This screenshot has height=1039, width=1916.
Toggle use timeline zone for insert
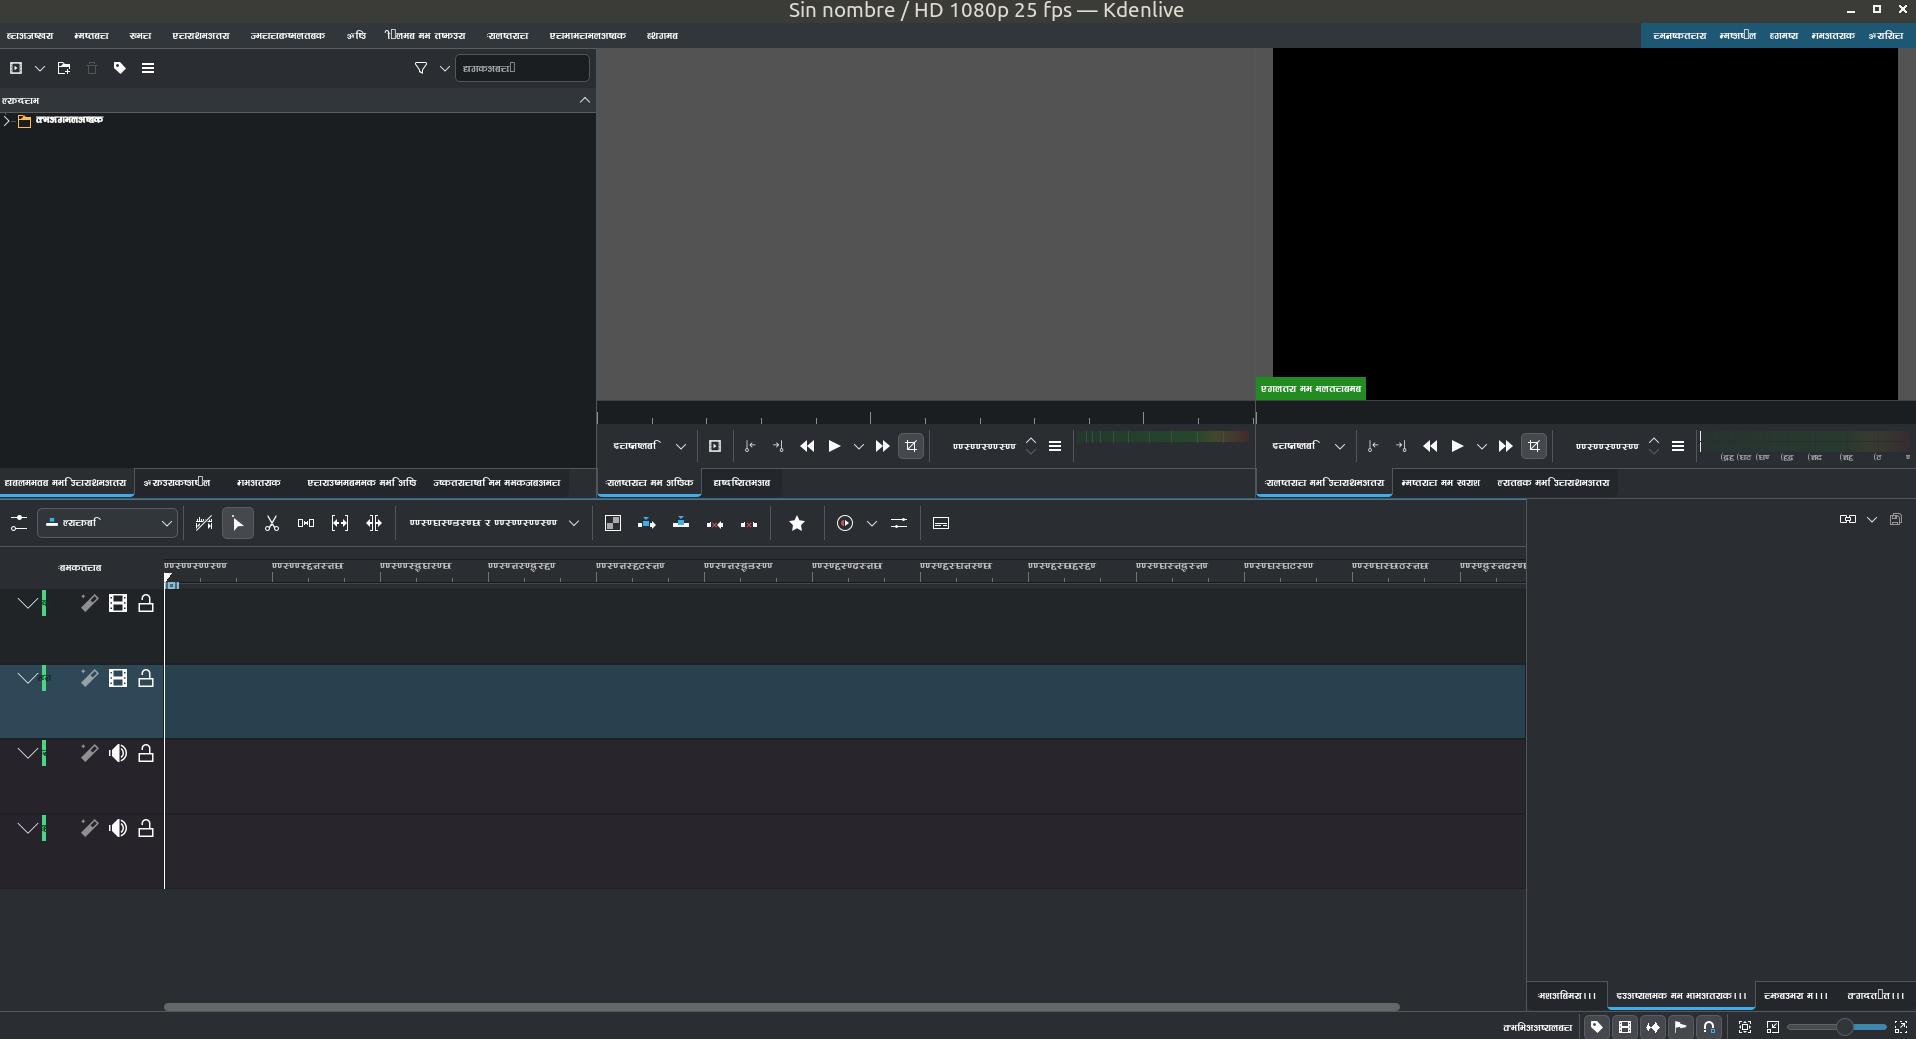pos(204,523)
